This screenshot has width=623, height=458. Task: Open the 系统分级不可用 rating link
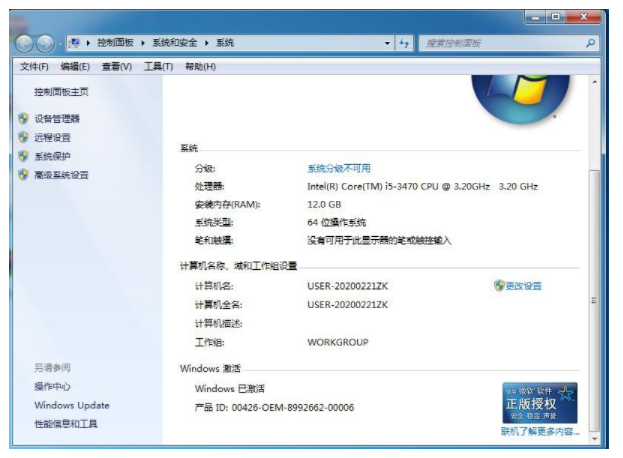338,168
